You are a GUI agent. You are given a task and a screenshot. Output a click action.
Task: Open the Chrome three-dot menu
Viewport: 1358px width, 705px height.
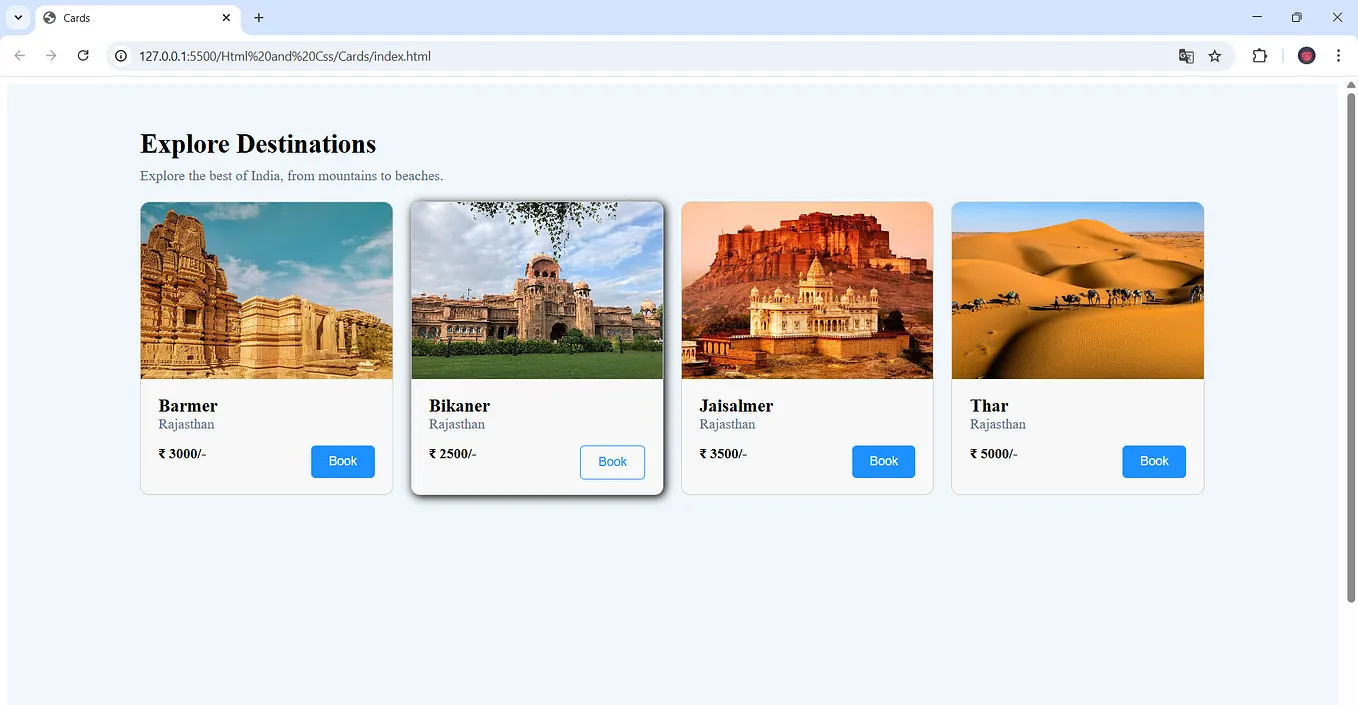1339,55
